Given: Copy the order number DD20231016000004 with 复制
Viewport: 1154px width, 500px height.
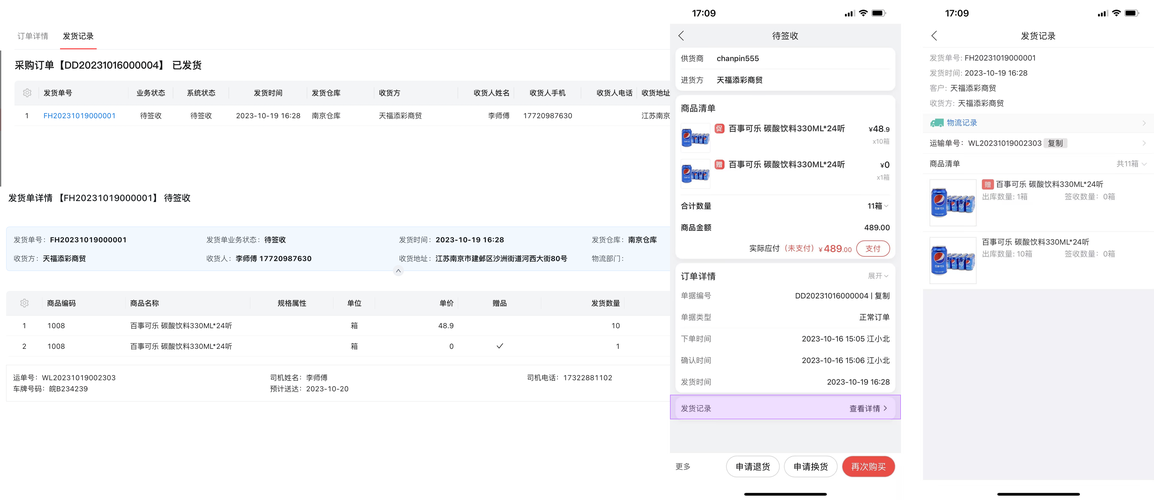Looking at the screenshot, I should pos(882,295).
